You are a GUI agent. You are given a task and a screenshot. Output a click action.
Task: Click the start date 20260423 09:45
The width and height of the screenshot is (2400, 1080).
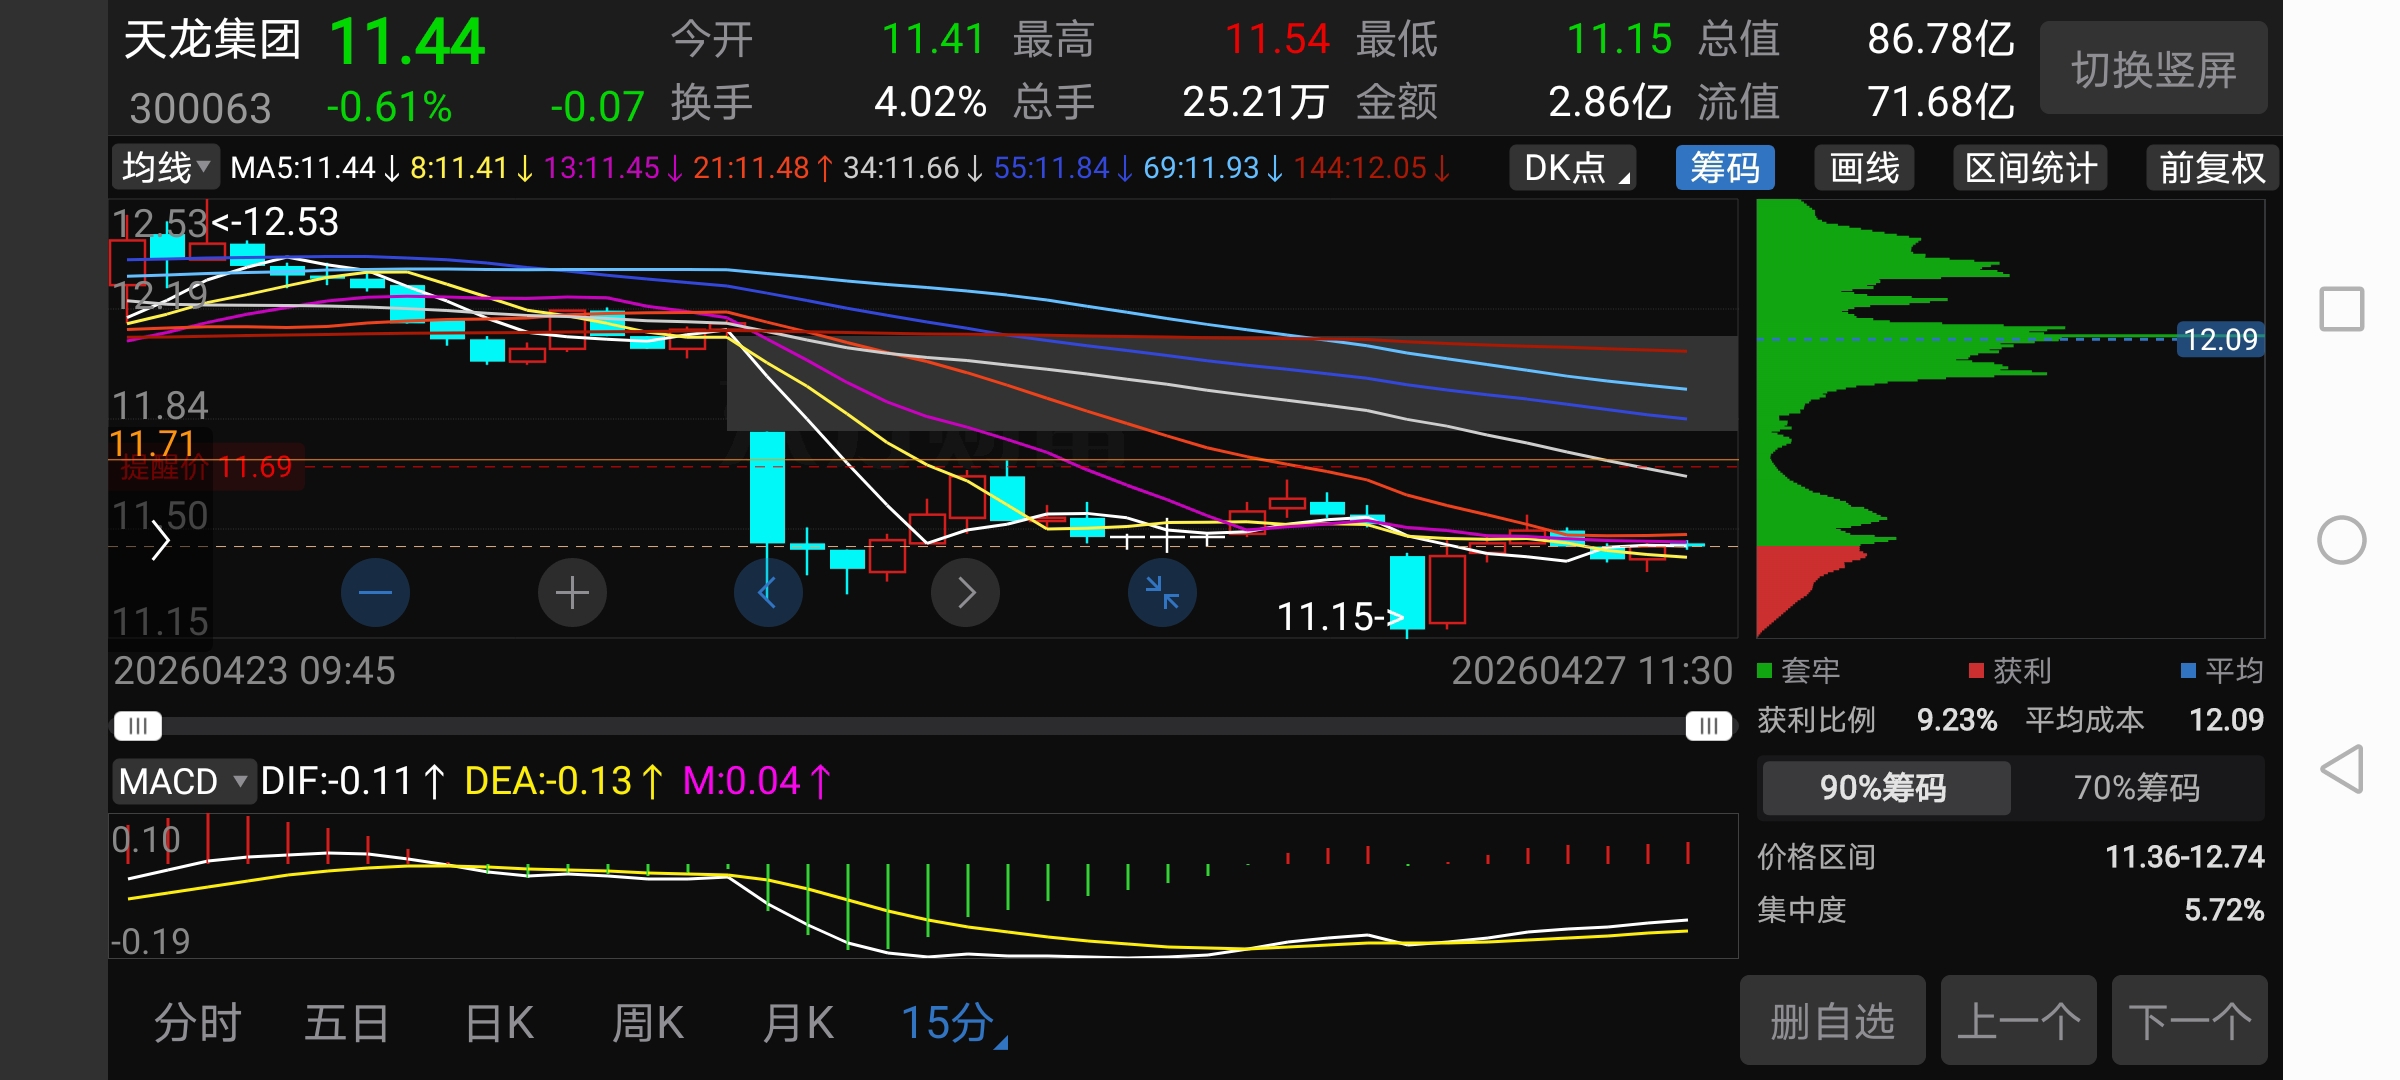(255, 671)
